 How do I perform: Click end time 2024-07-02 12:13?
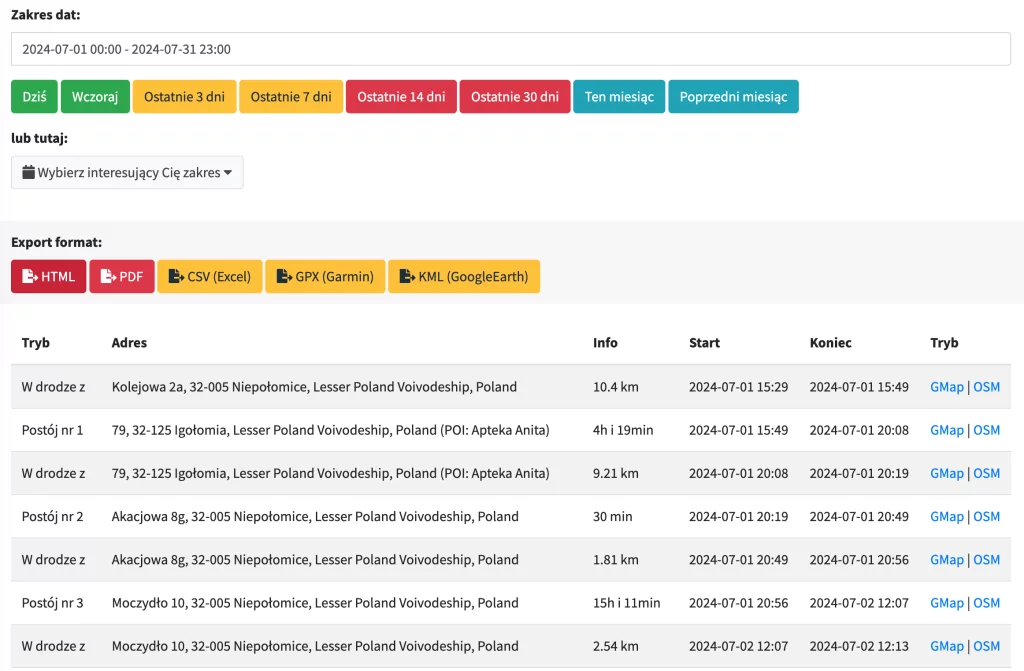[x=859, y=646]
